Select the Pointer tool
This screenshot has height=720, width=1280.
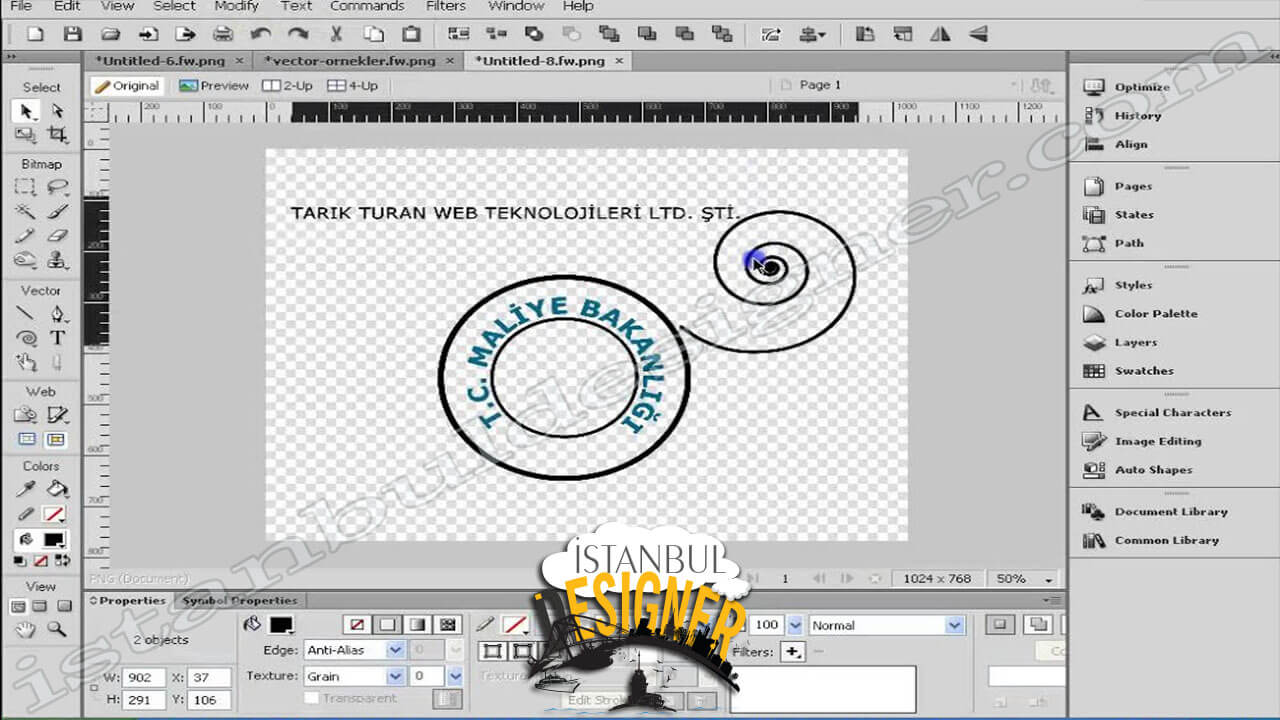pos(26,111)
